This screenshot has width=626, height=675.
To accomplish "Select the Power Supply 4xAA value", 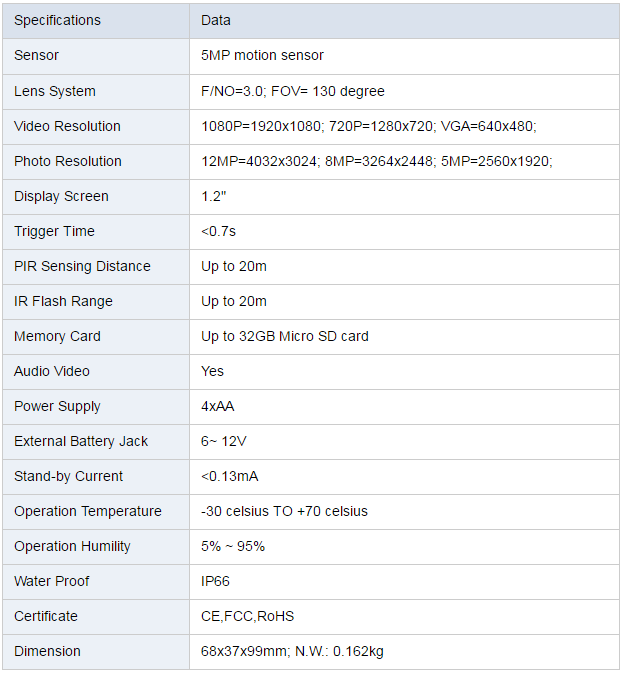I will tap(218, 406).
